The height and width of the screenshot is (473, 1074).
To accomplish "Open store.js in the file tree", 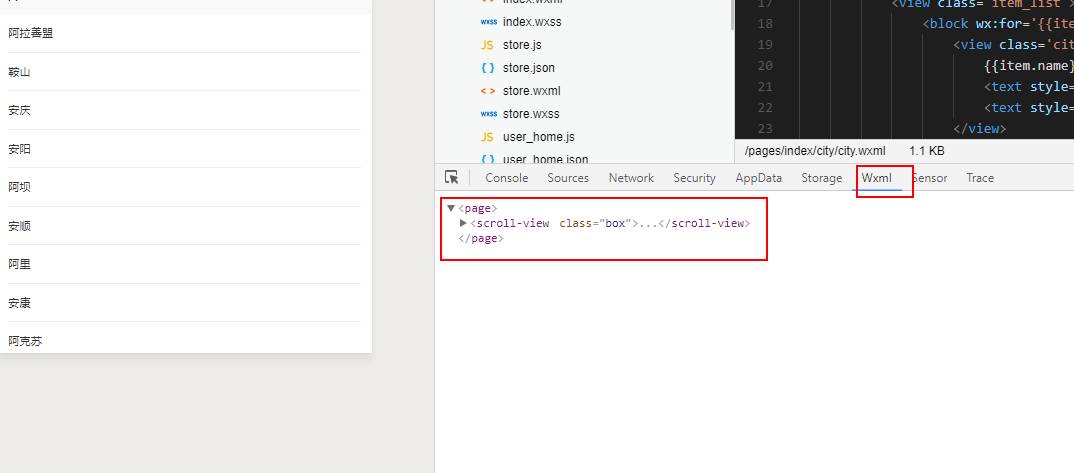I will (522, 45).
